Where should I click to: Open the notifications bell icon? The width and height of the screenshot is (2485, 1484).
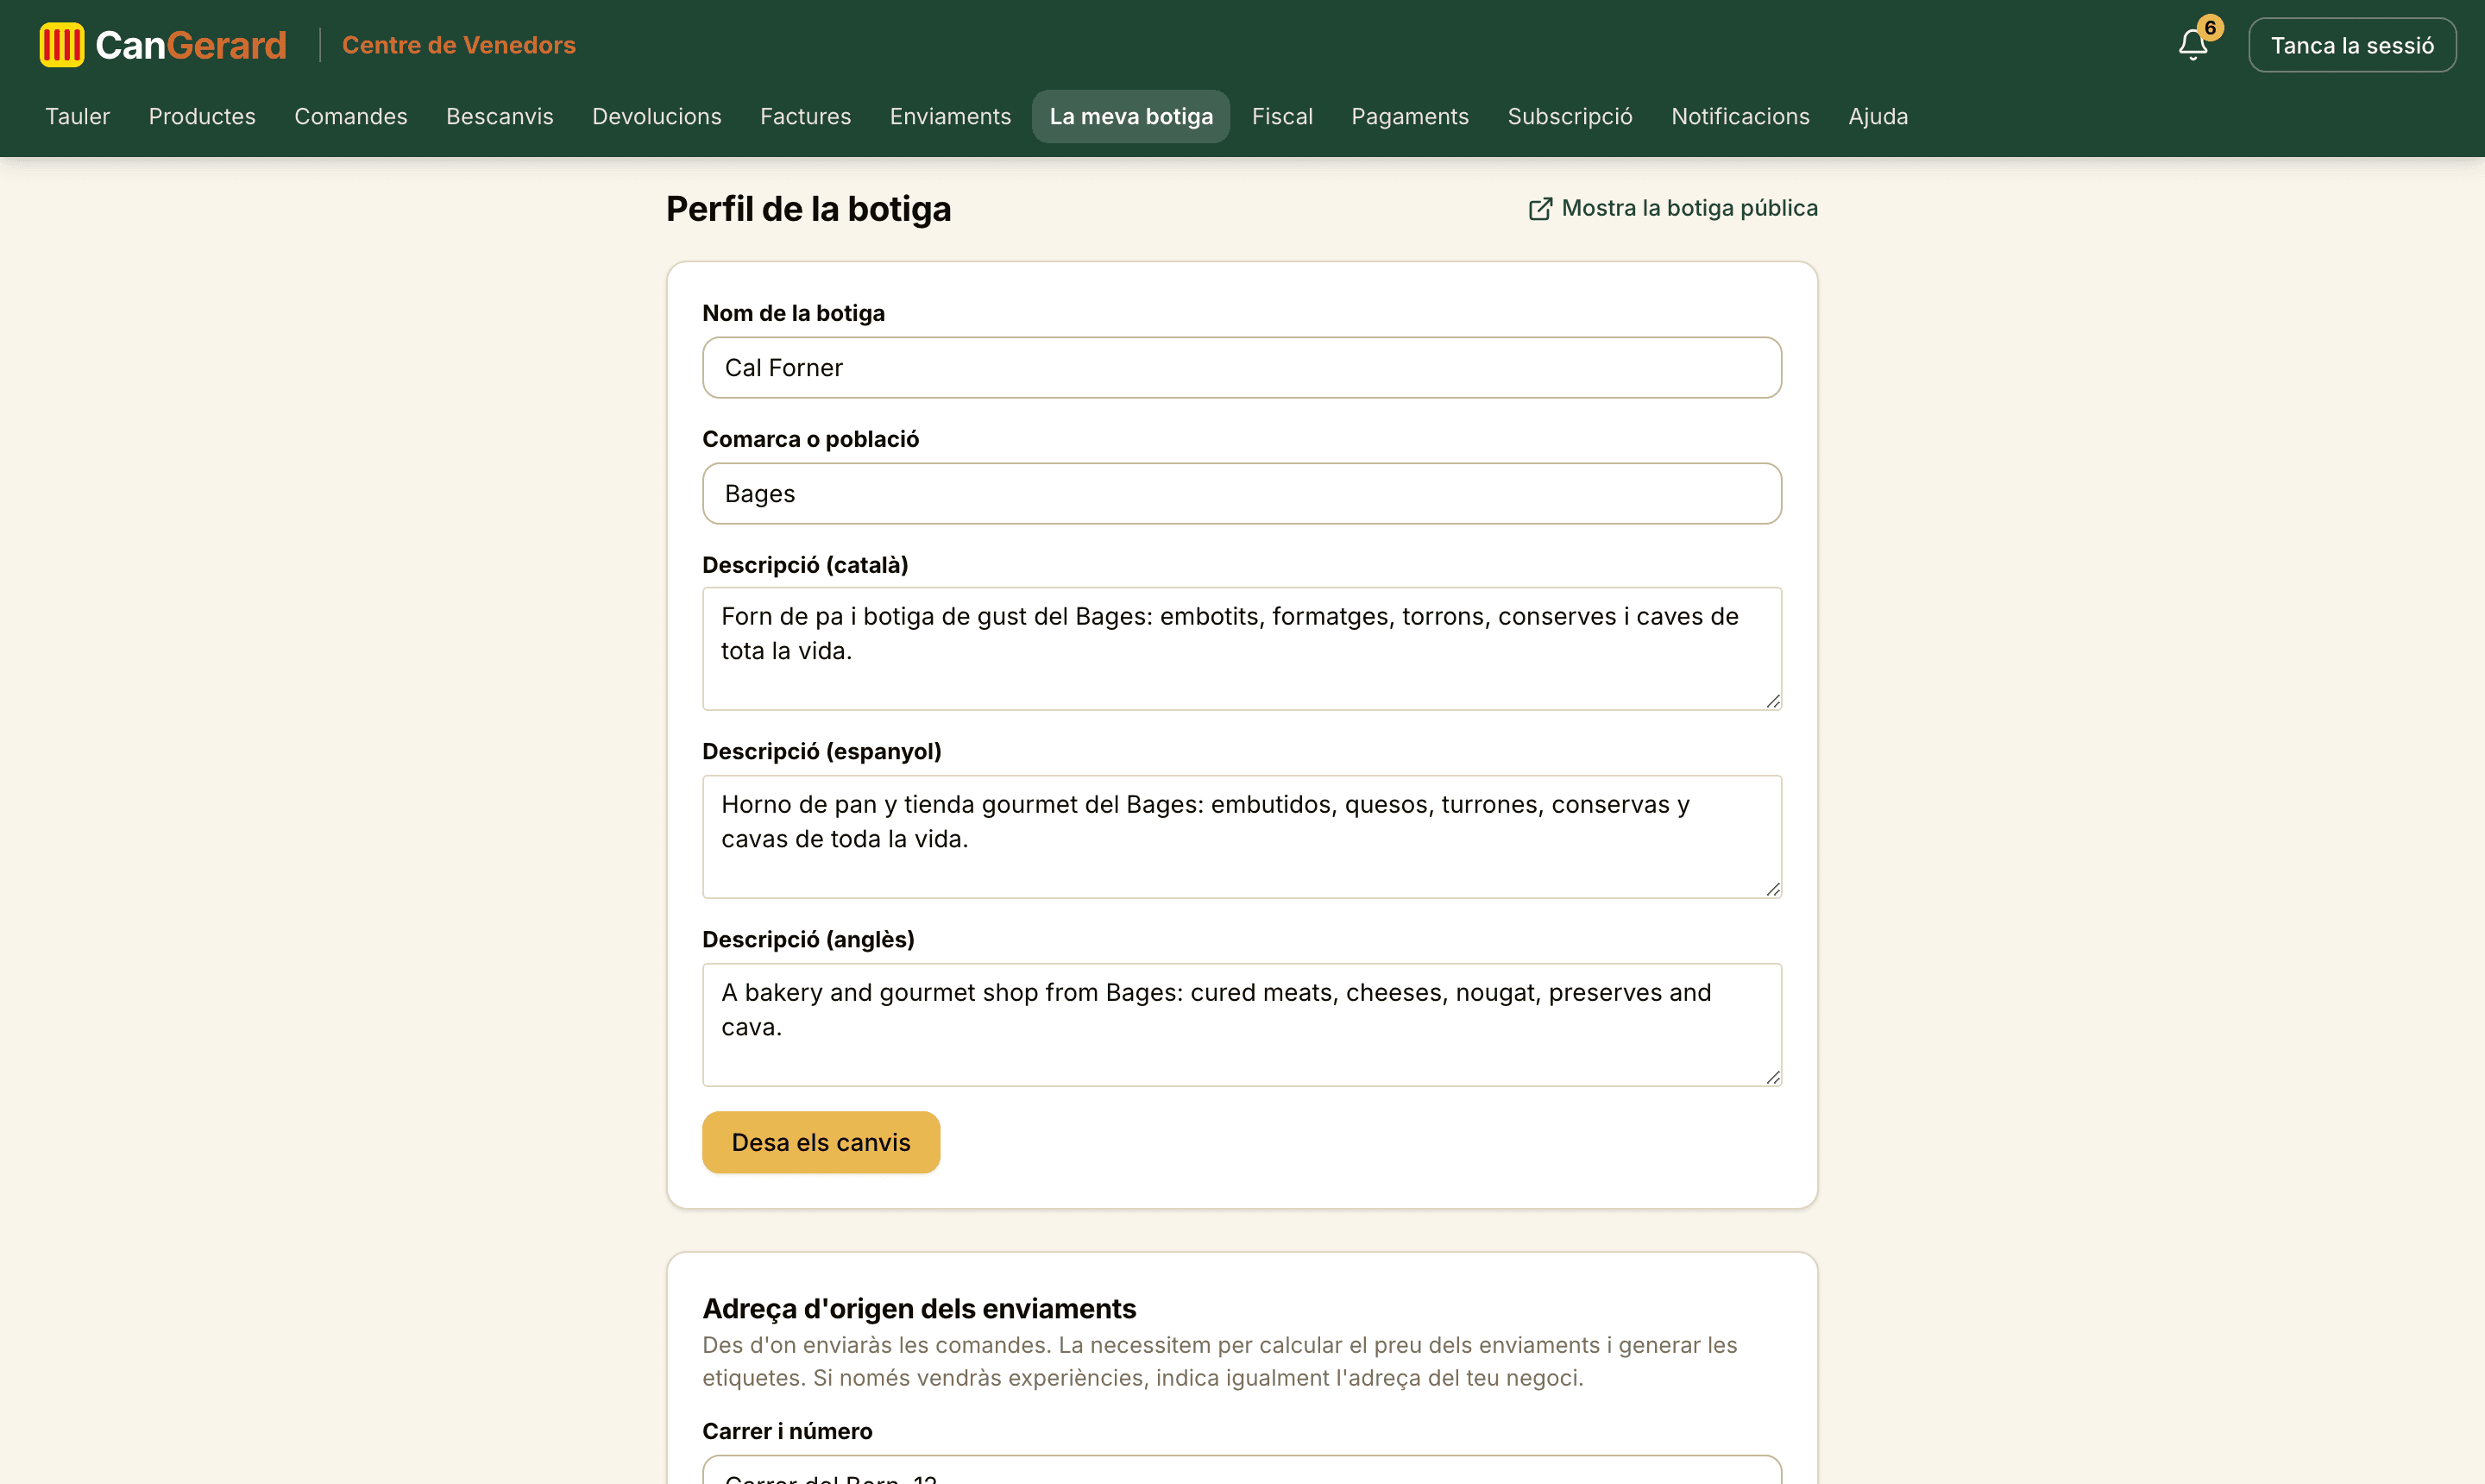coord(2192,45)
